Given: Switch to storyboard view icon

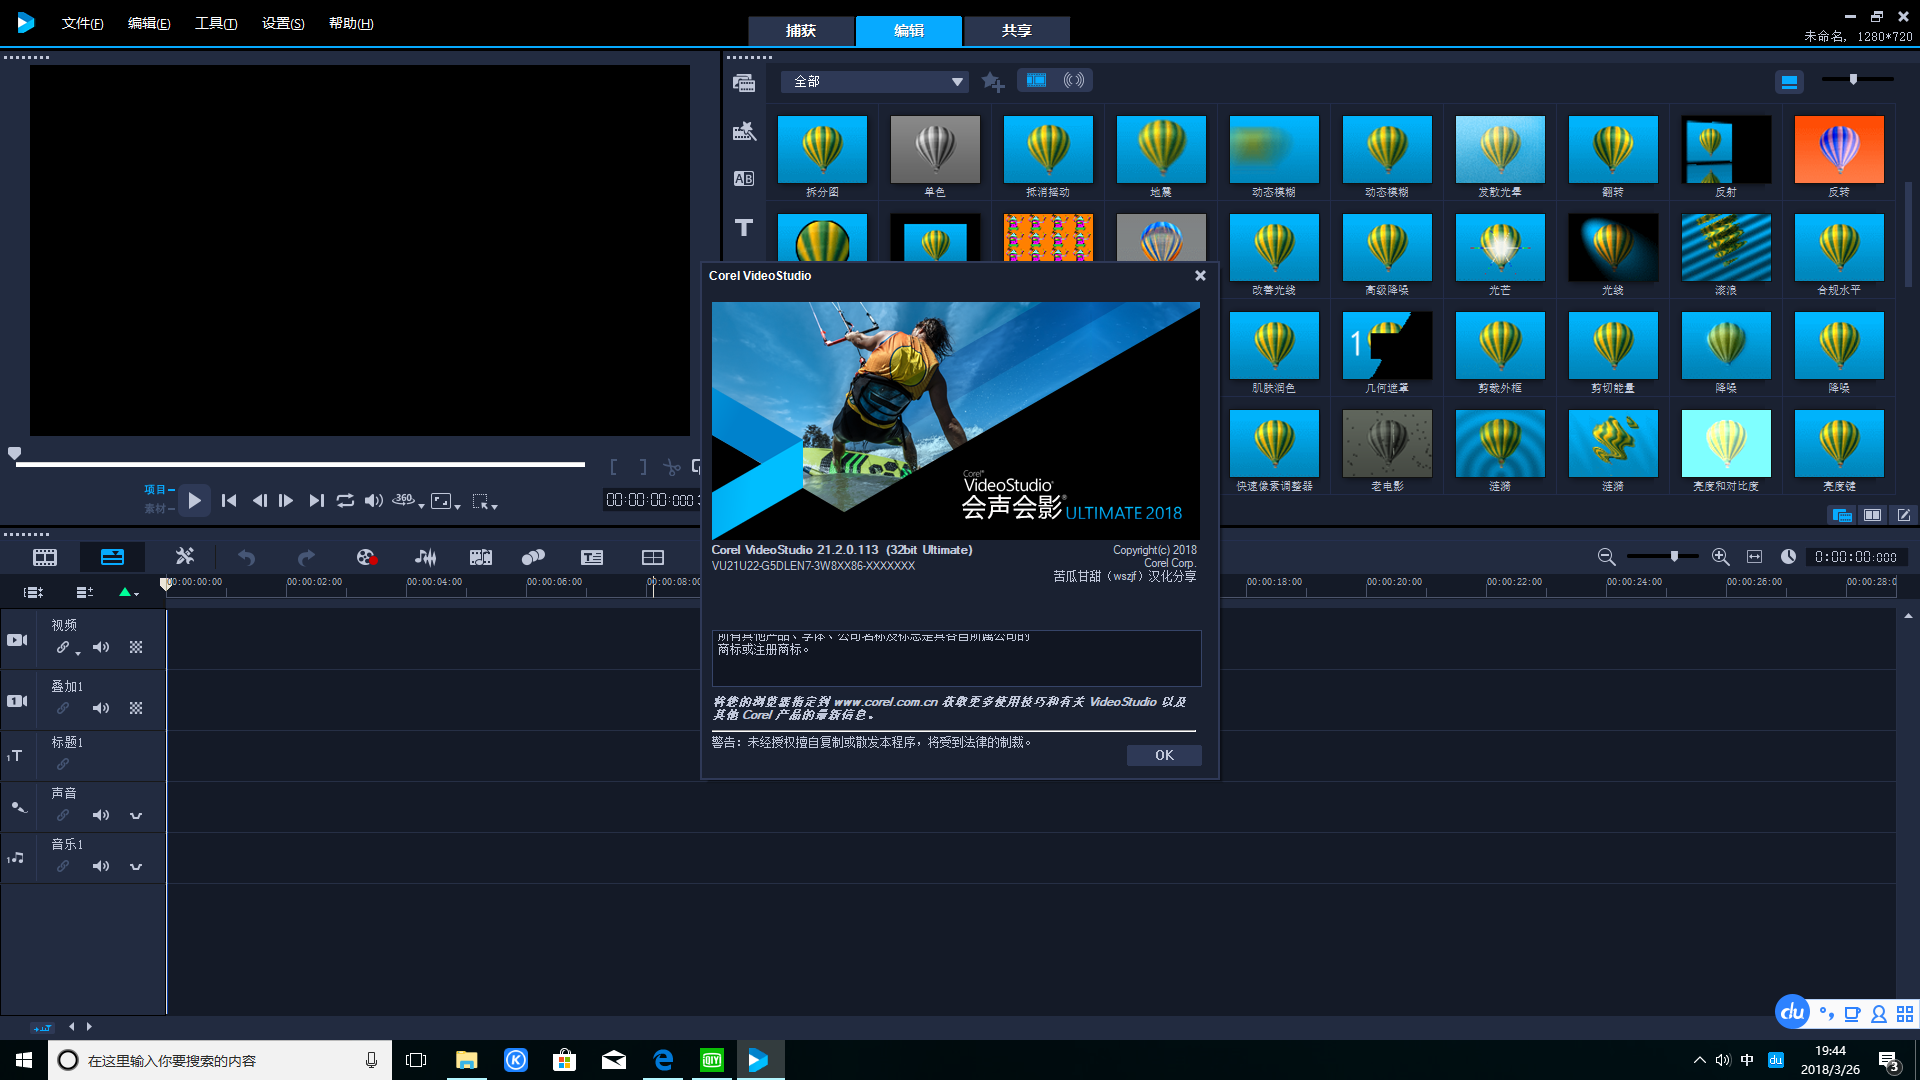Looking at the screenshot, I should (x=45, y=557).
